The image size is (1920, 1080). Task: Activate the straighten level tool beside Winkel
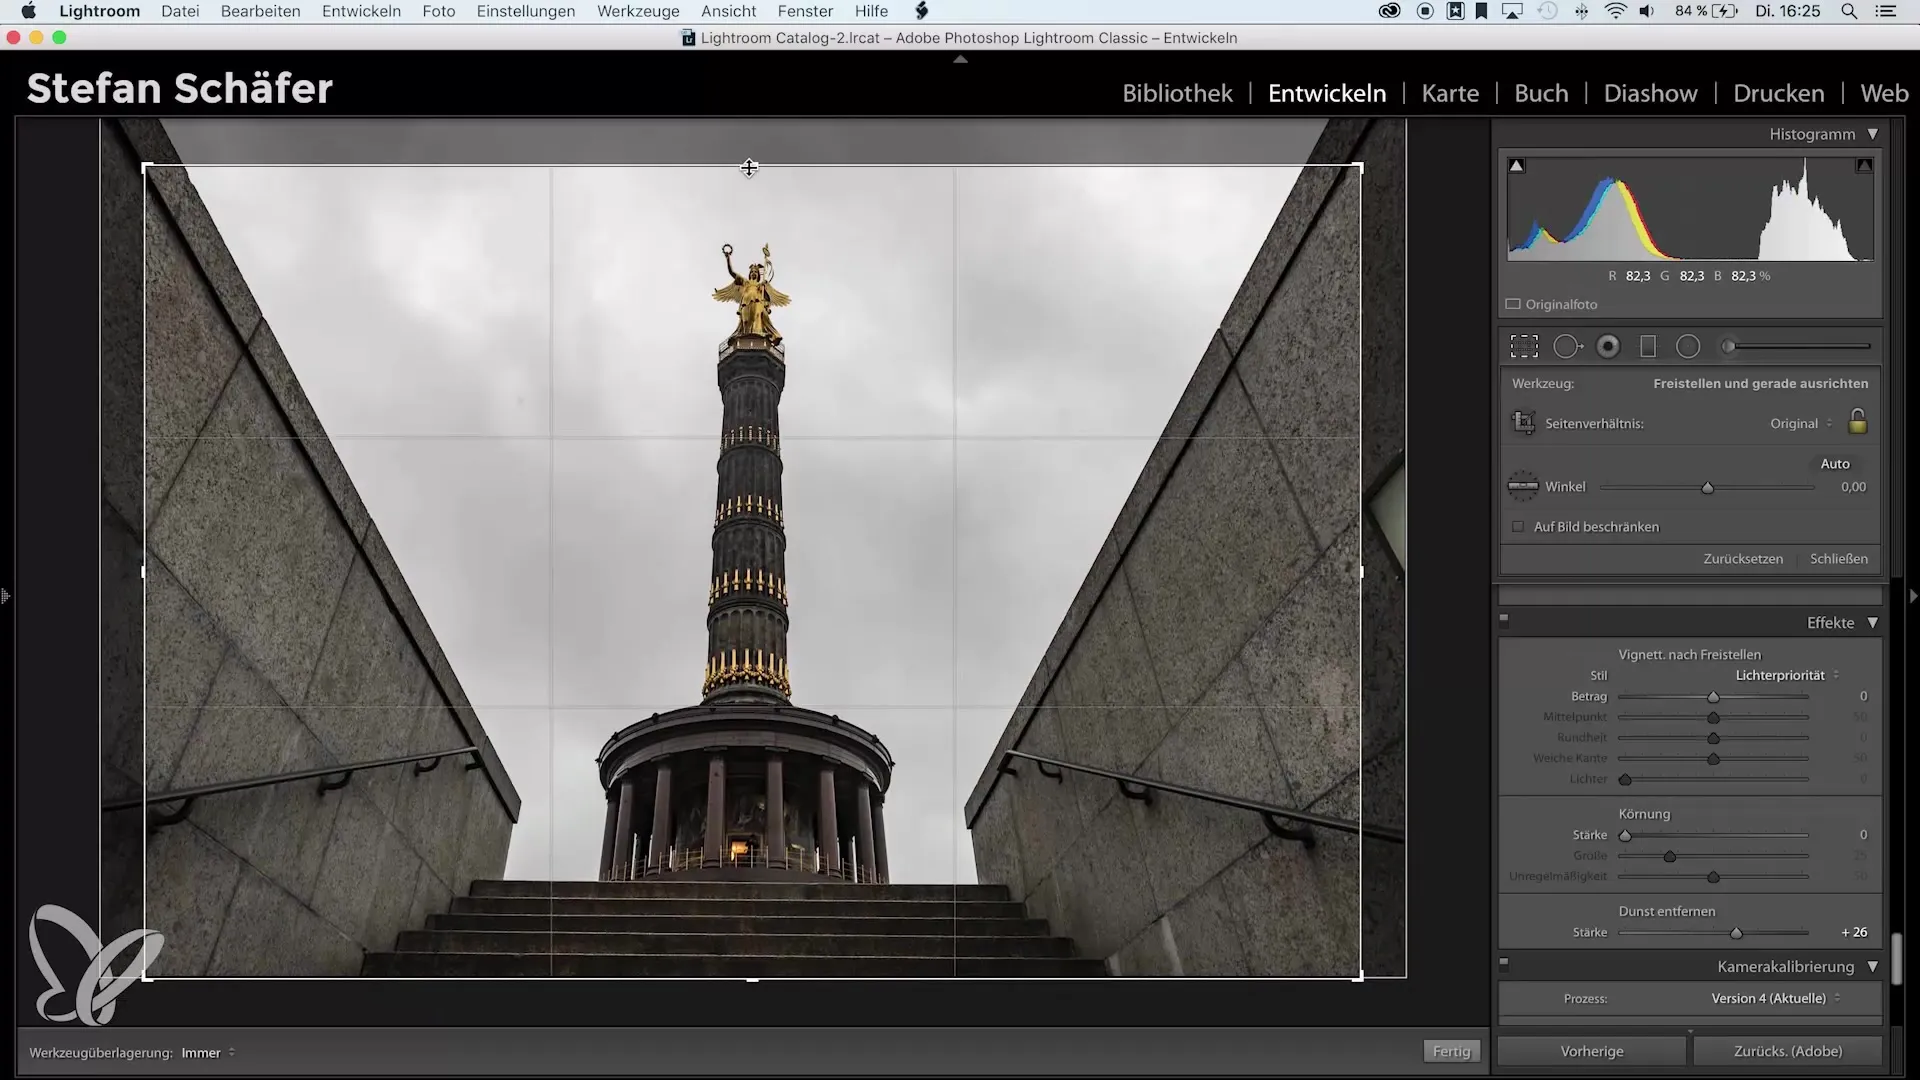click(1523, 487)
